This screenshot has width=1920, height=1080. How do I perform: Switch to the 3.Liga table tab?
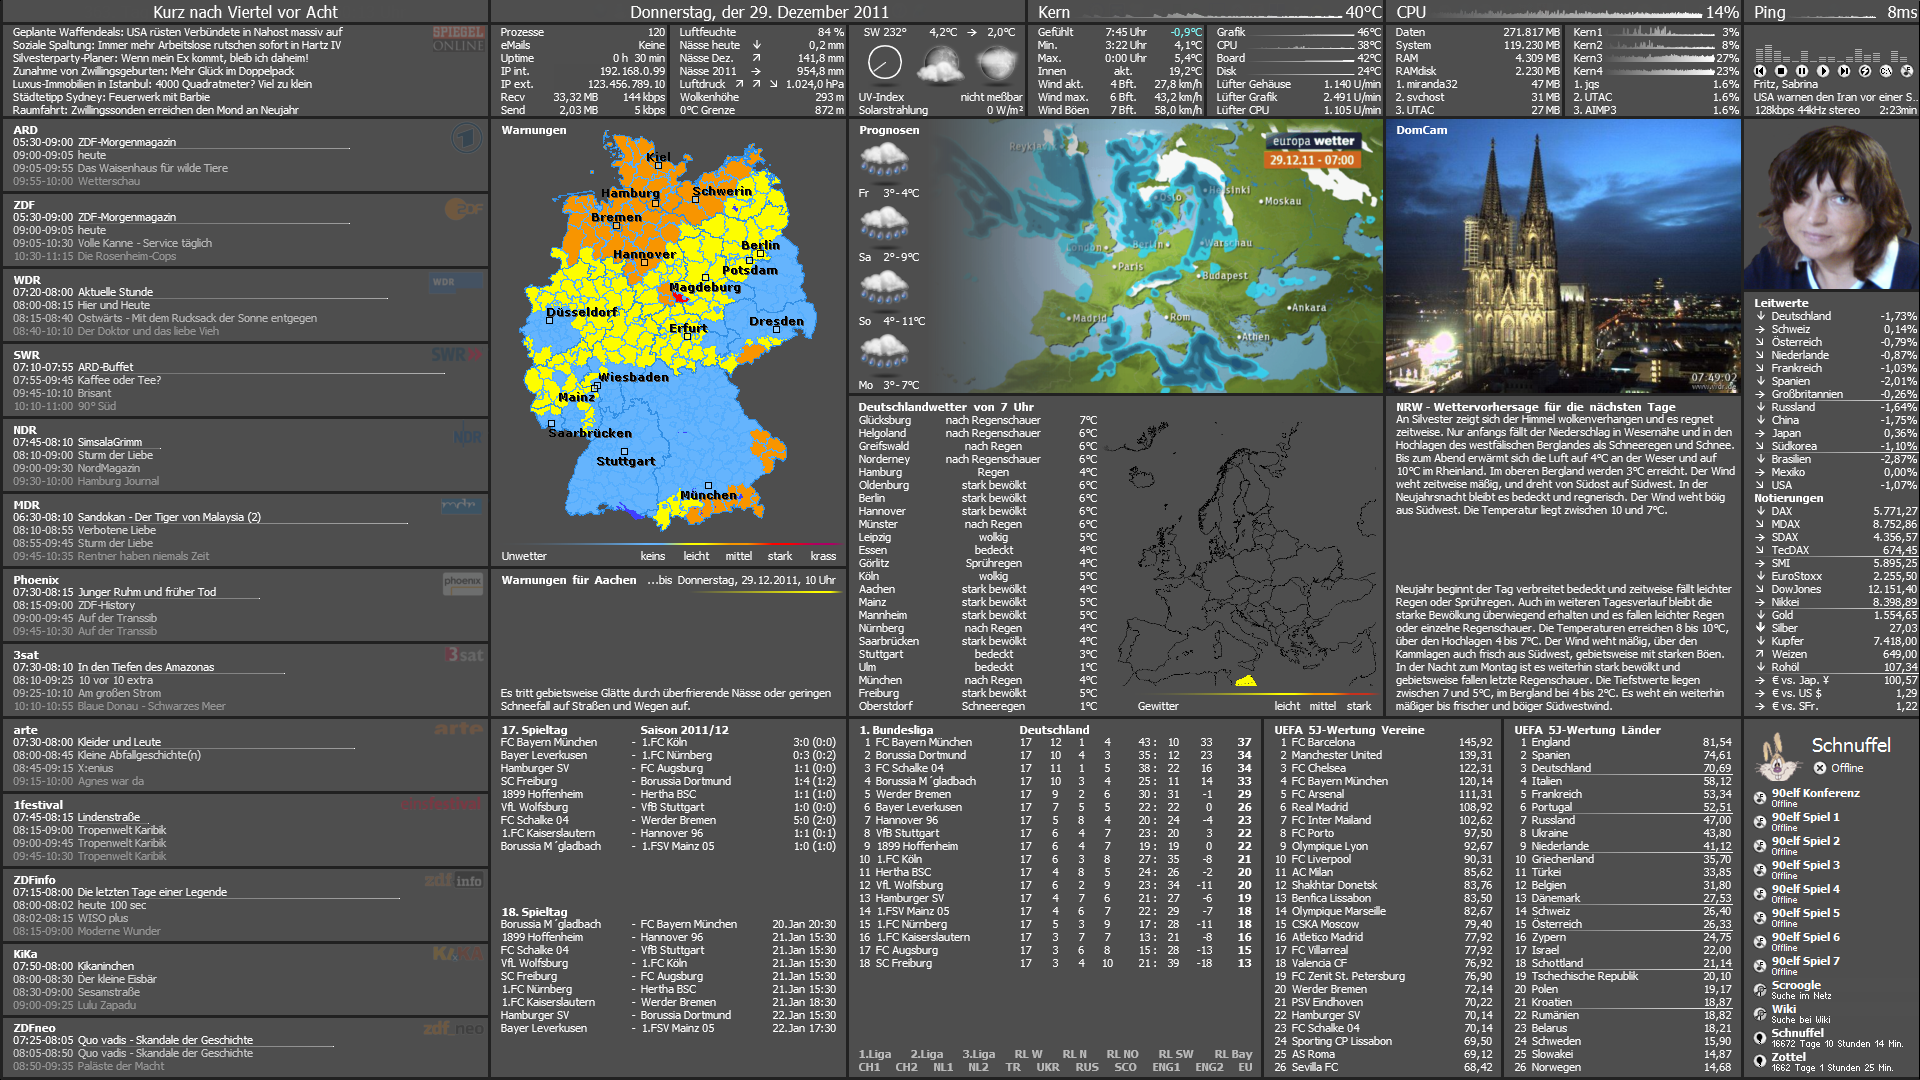pyautogui.click(x=978, y=1054)
